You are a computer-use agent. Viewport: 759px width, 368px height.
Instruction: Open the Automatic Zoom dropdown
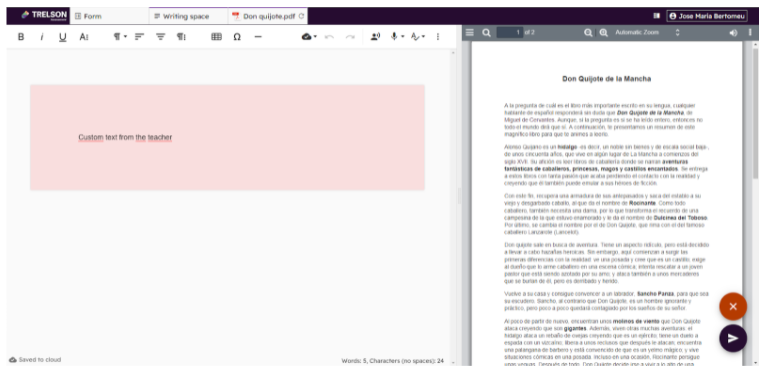click(x=647, y=32)
